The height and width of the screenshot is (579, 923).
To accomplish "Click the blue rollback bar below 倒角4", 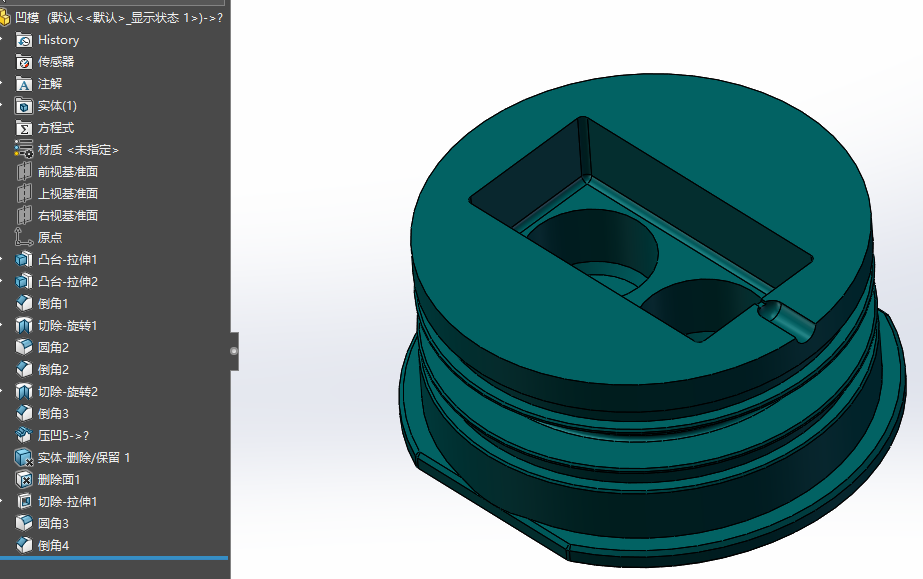I will click(114, 558).
